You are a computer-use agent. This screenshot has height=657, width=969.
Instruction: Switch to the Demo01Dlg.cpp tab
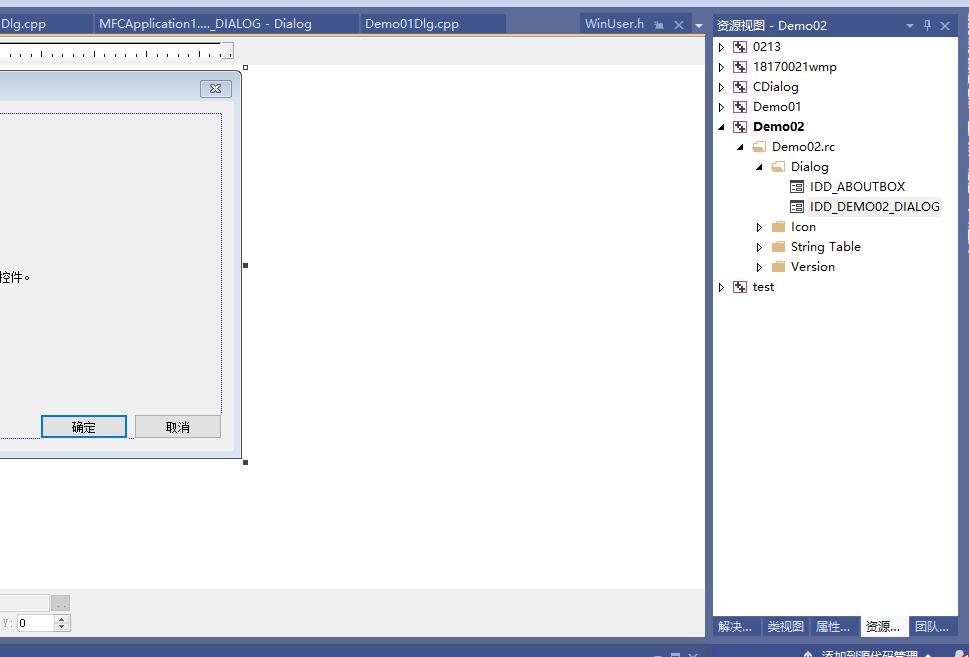pyautogui.click(x=412, y=24)
